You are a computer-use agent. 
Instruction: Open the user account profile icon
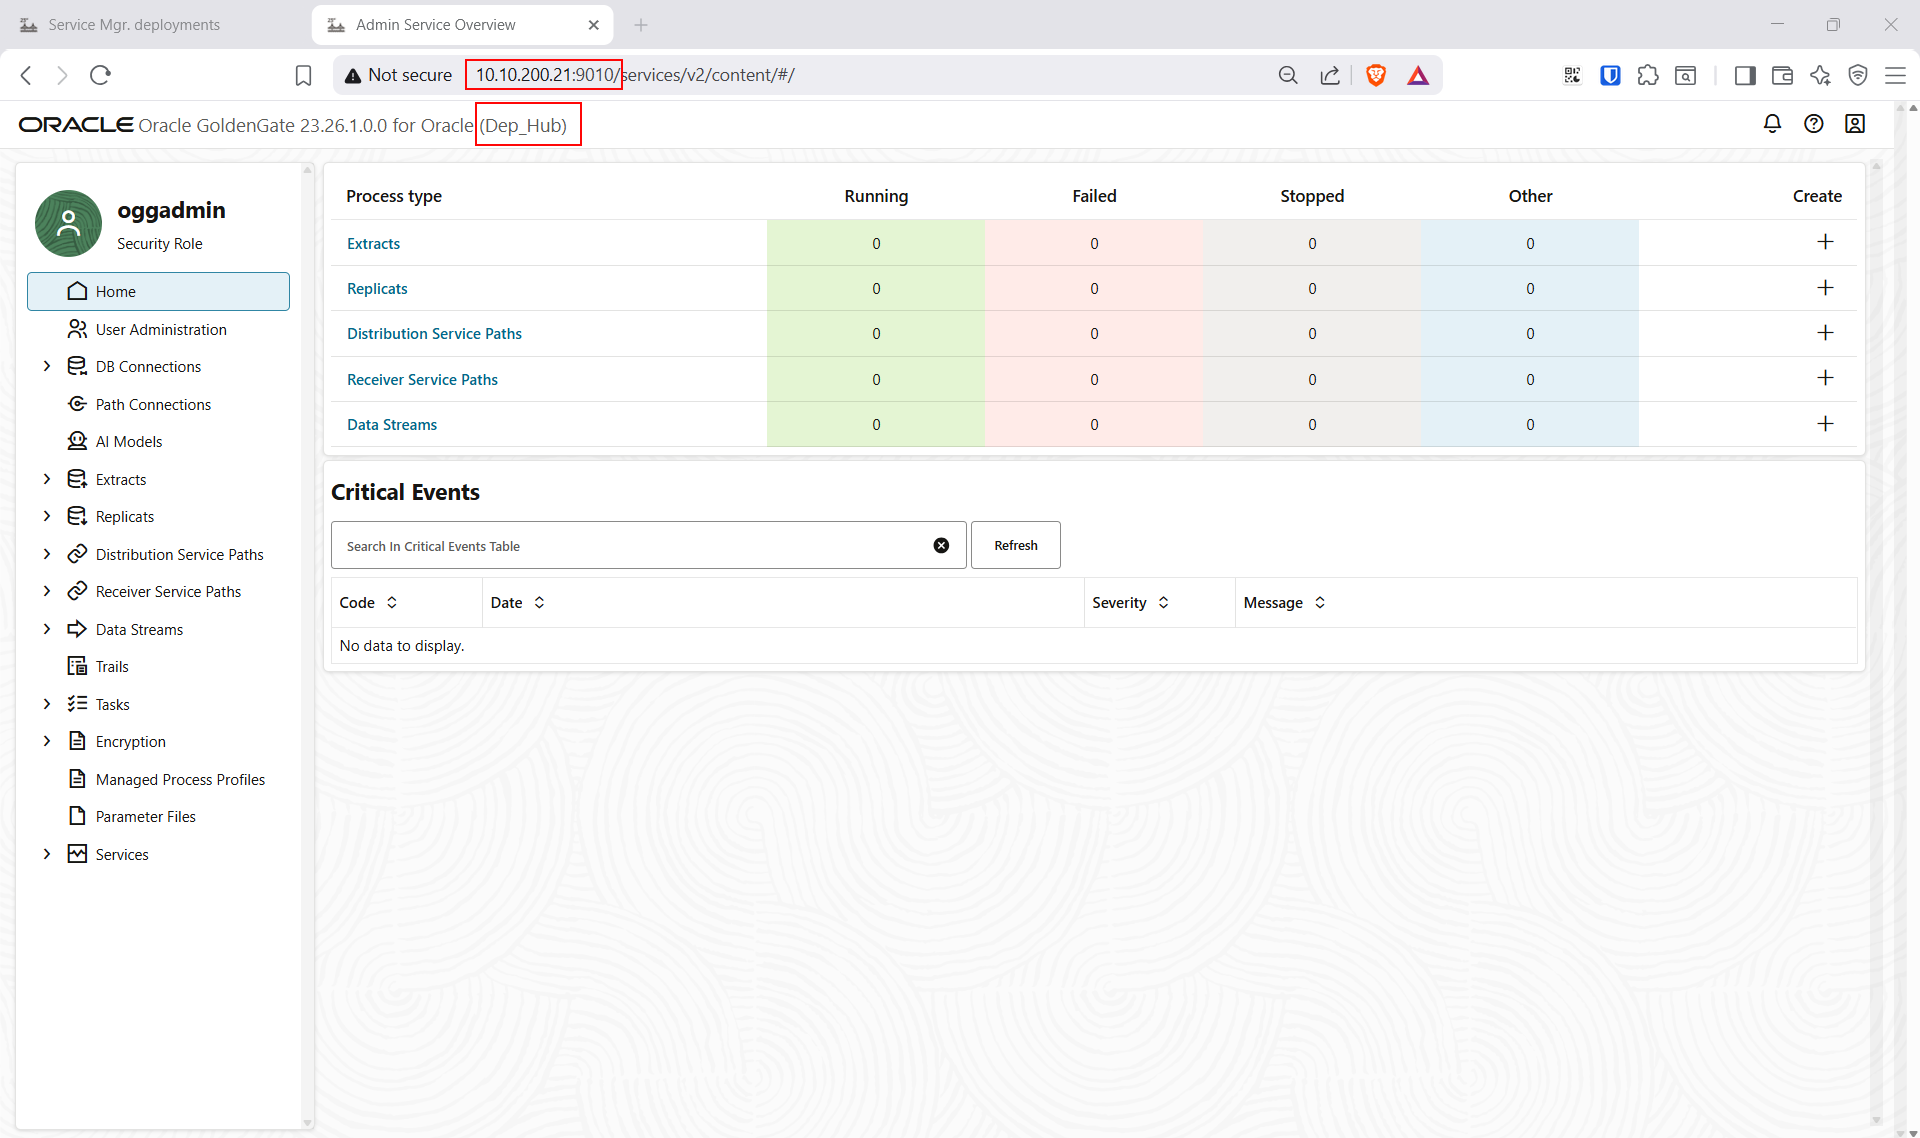(x=1855, y=124)
